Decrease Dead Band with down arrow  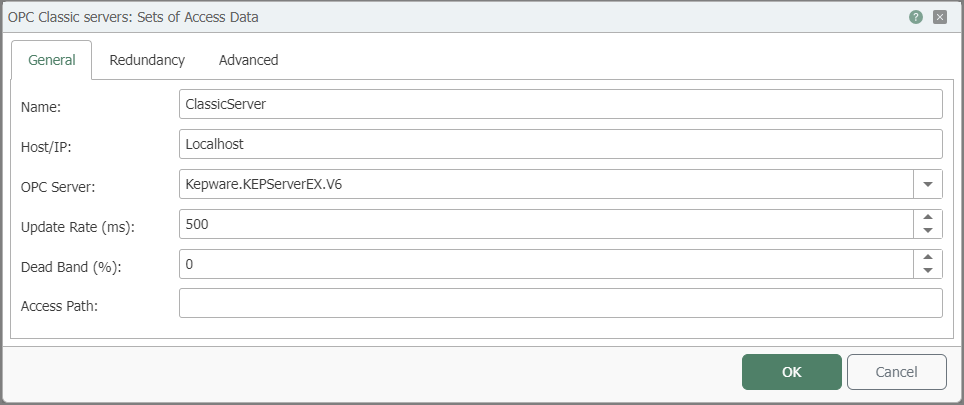[928, 271]
